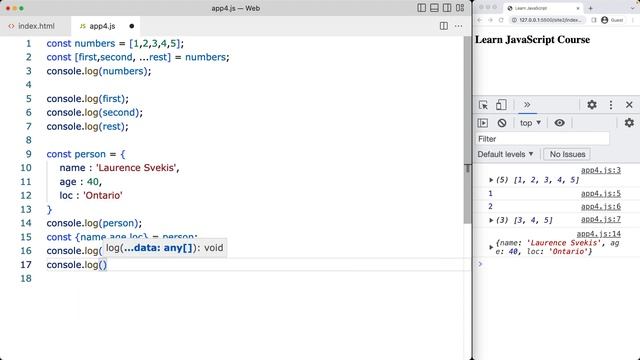This screenshot has height=360, width=640.
Task: Click console.log(rest) on line 7
Action: (x=87, y=127)
